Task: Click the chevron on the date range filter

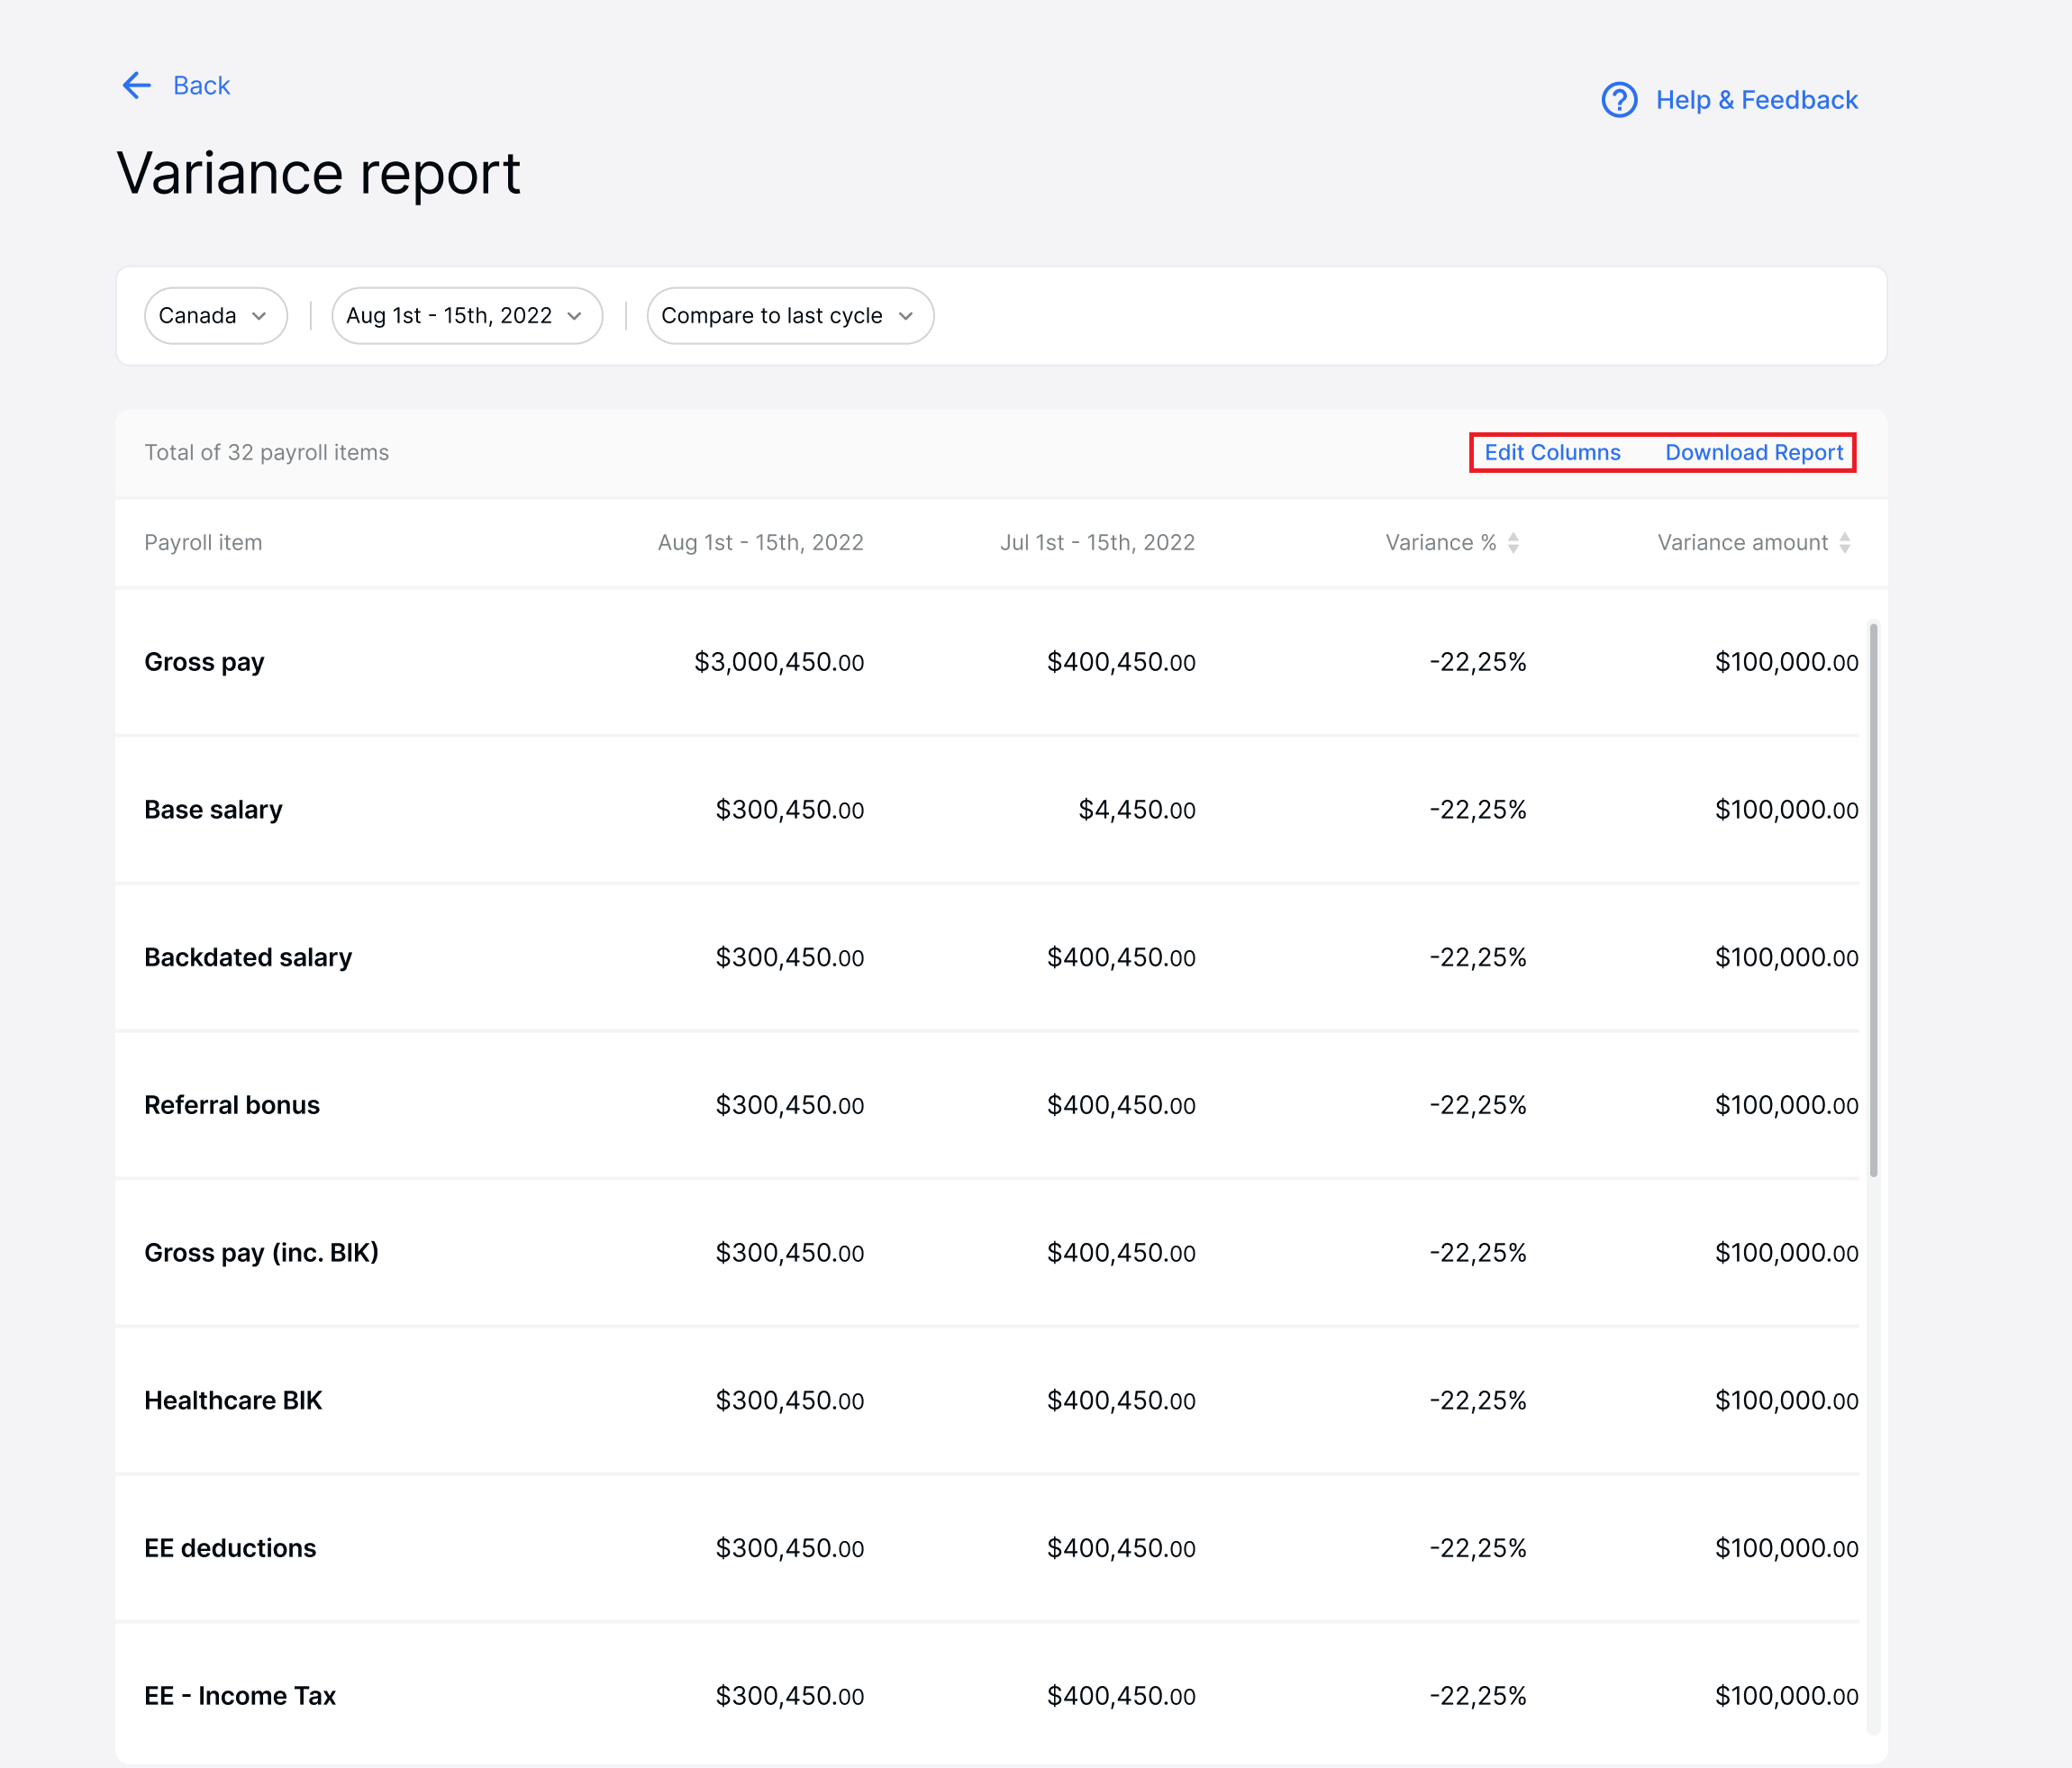Action: pyautogui.click(x=575, y=316)
